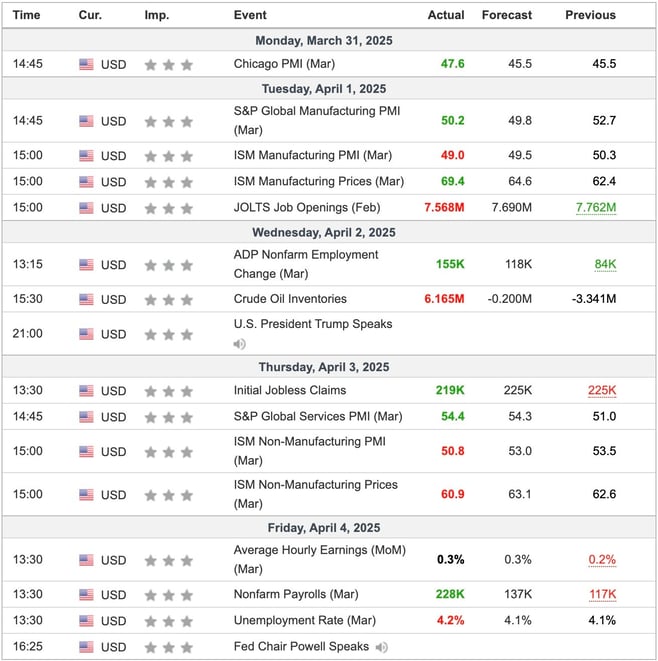The width and height of the screenshot is (658, 661).
Task: Open Initial Jobless Claims event
Action: 290,390
